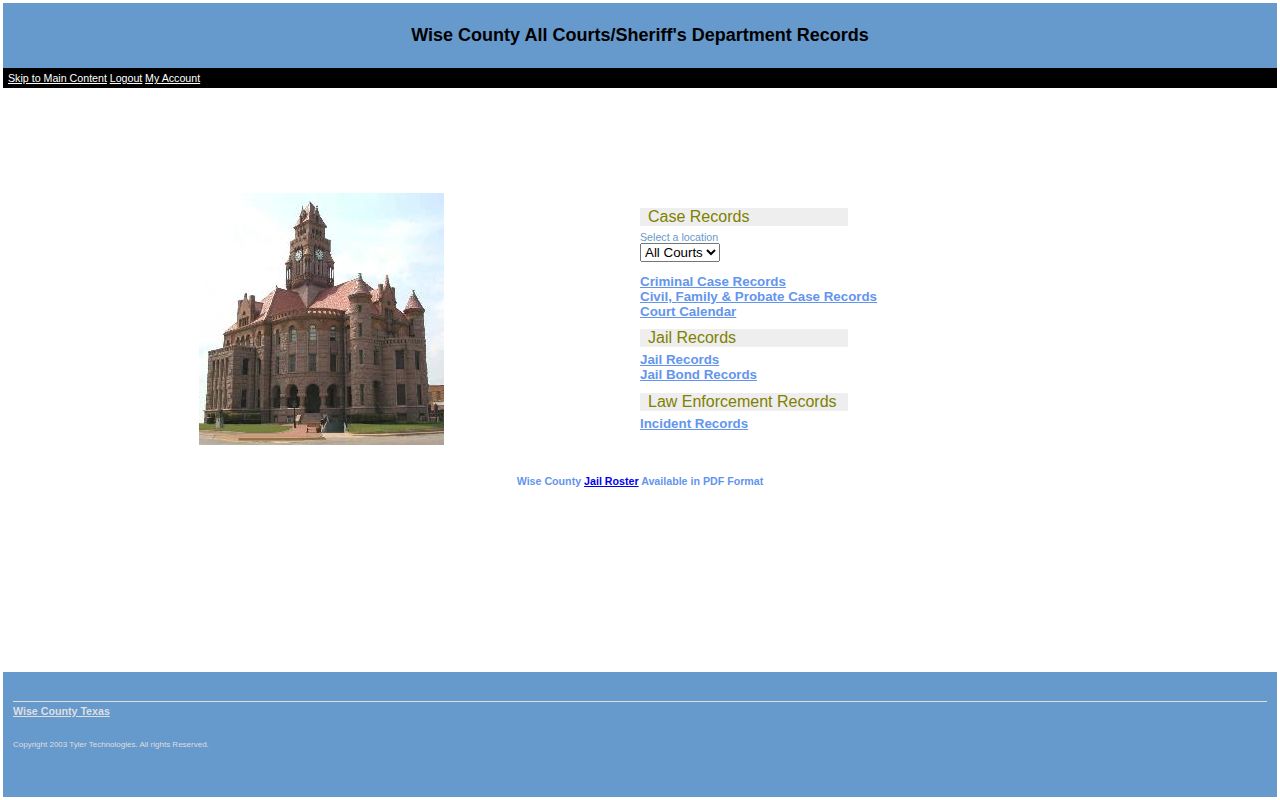
Task: Click the Wise County page title
Action: (x=640, y=35)
